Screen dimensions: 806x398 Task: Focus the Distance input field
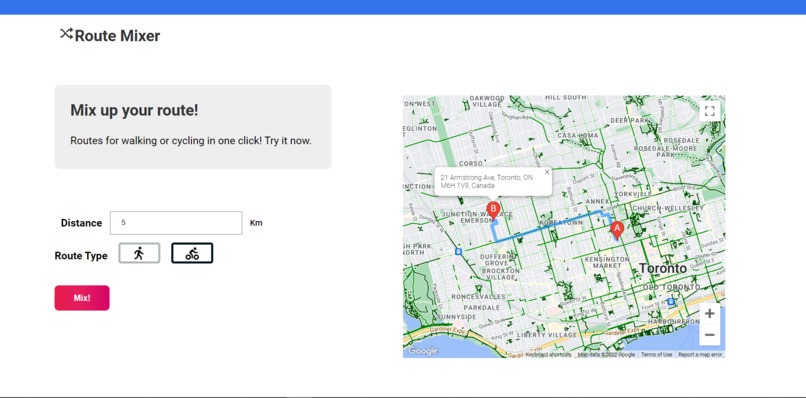pos(176,223)
